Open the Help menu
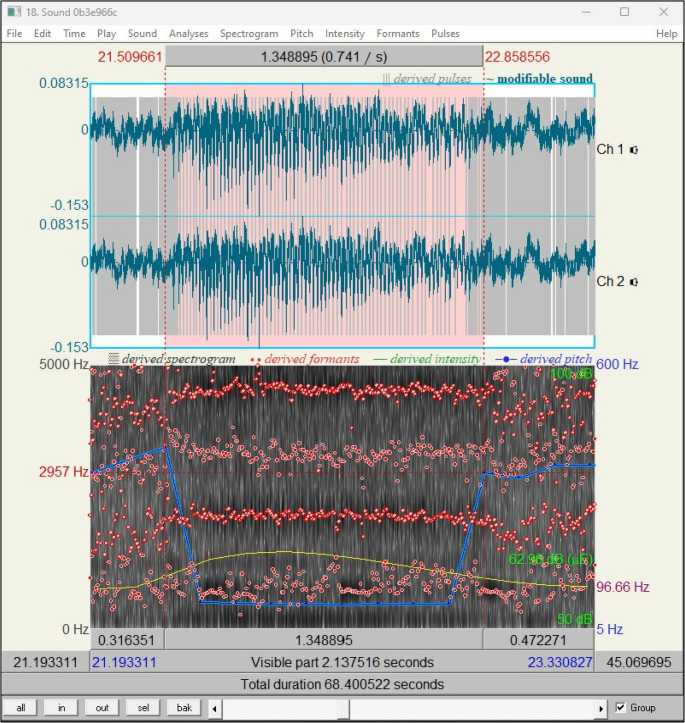The image size is (685, 723). coord(667,34)
